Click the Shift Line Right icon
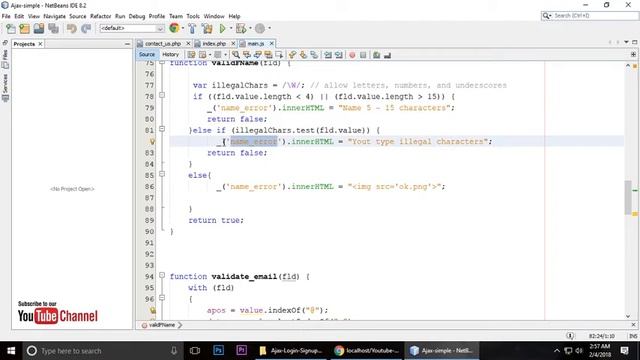 [338, 55]
